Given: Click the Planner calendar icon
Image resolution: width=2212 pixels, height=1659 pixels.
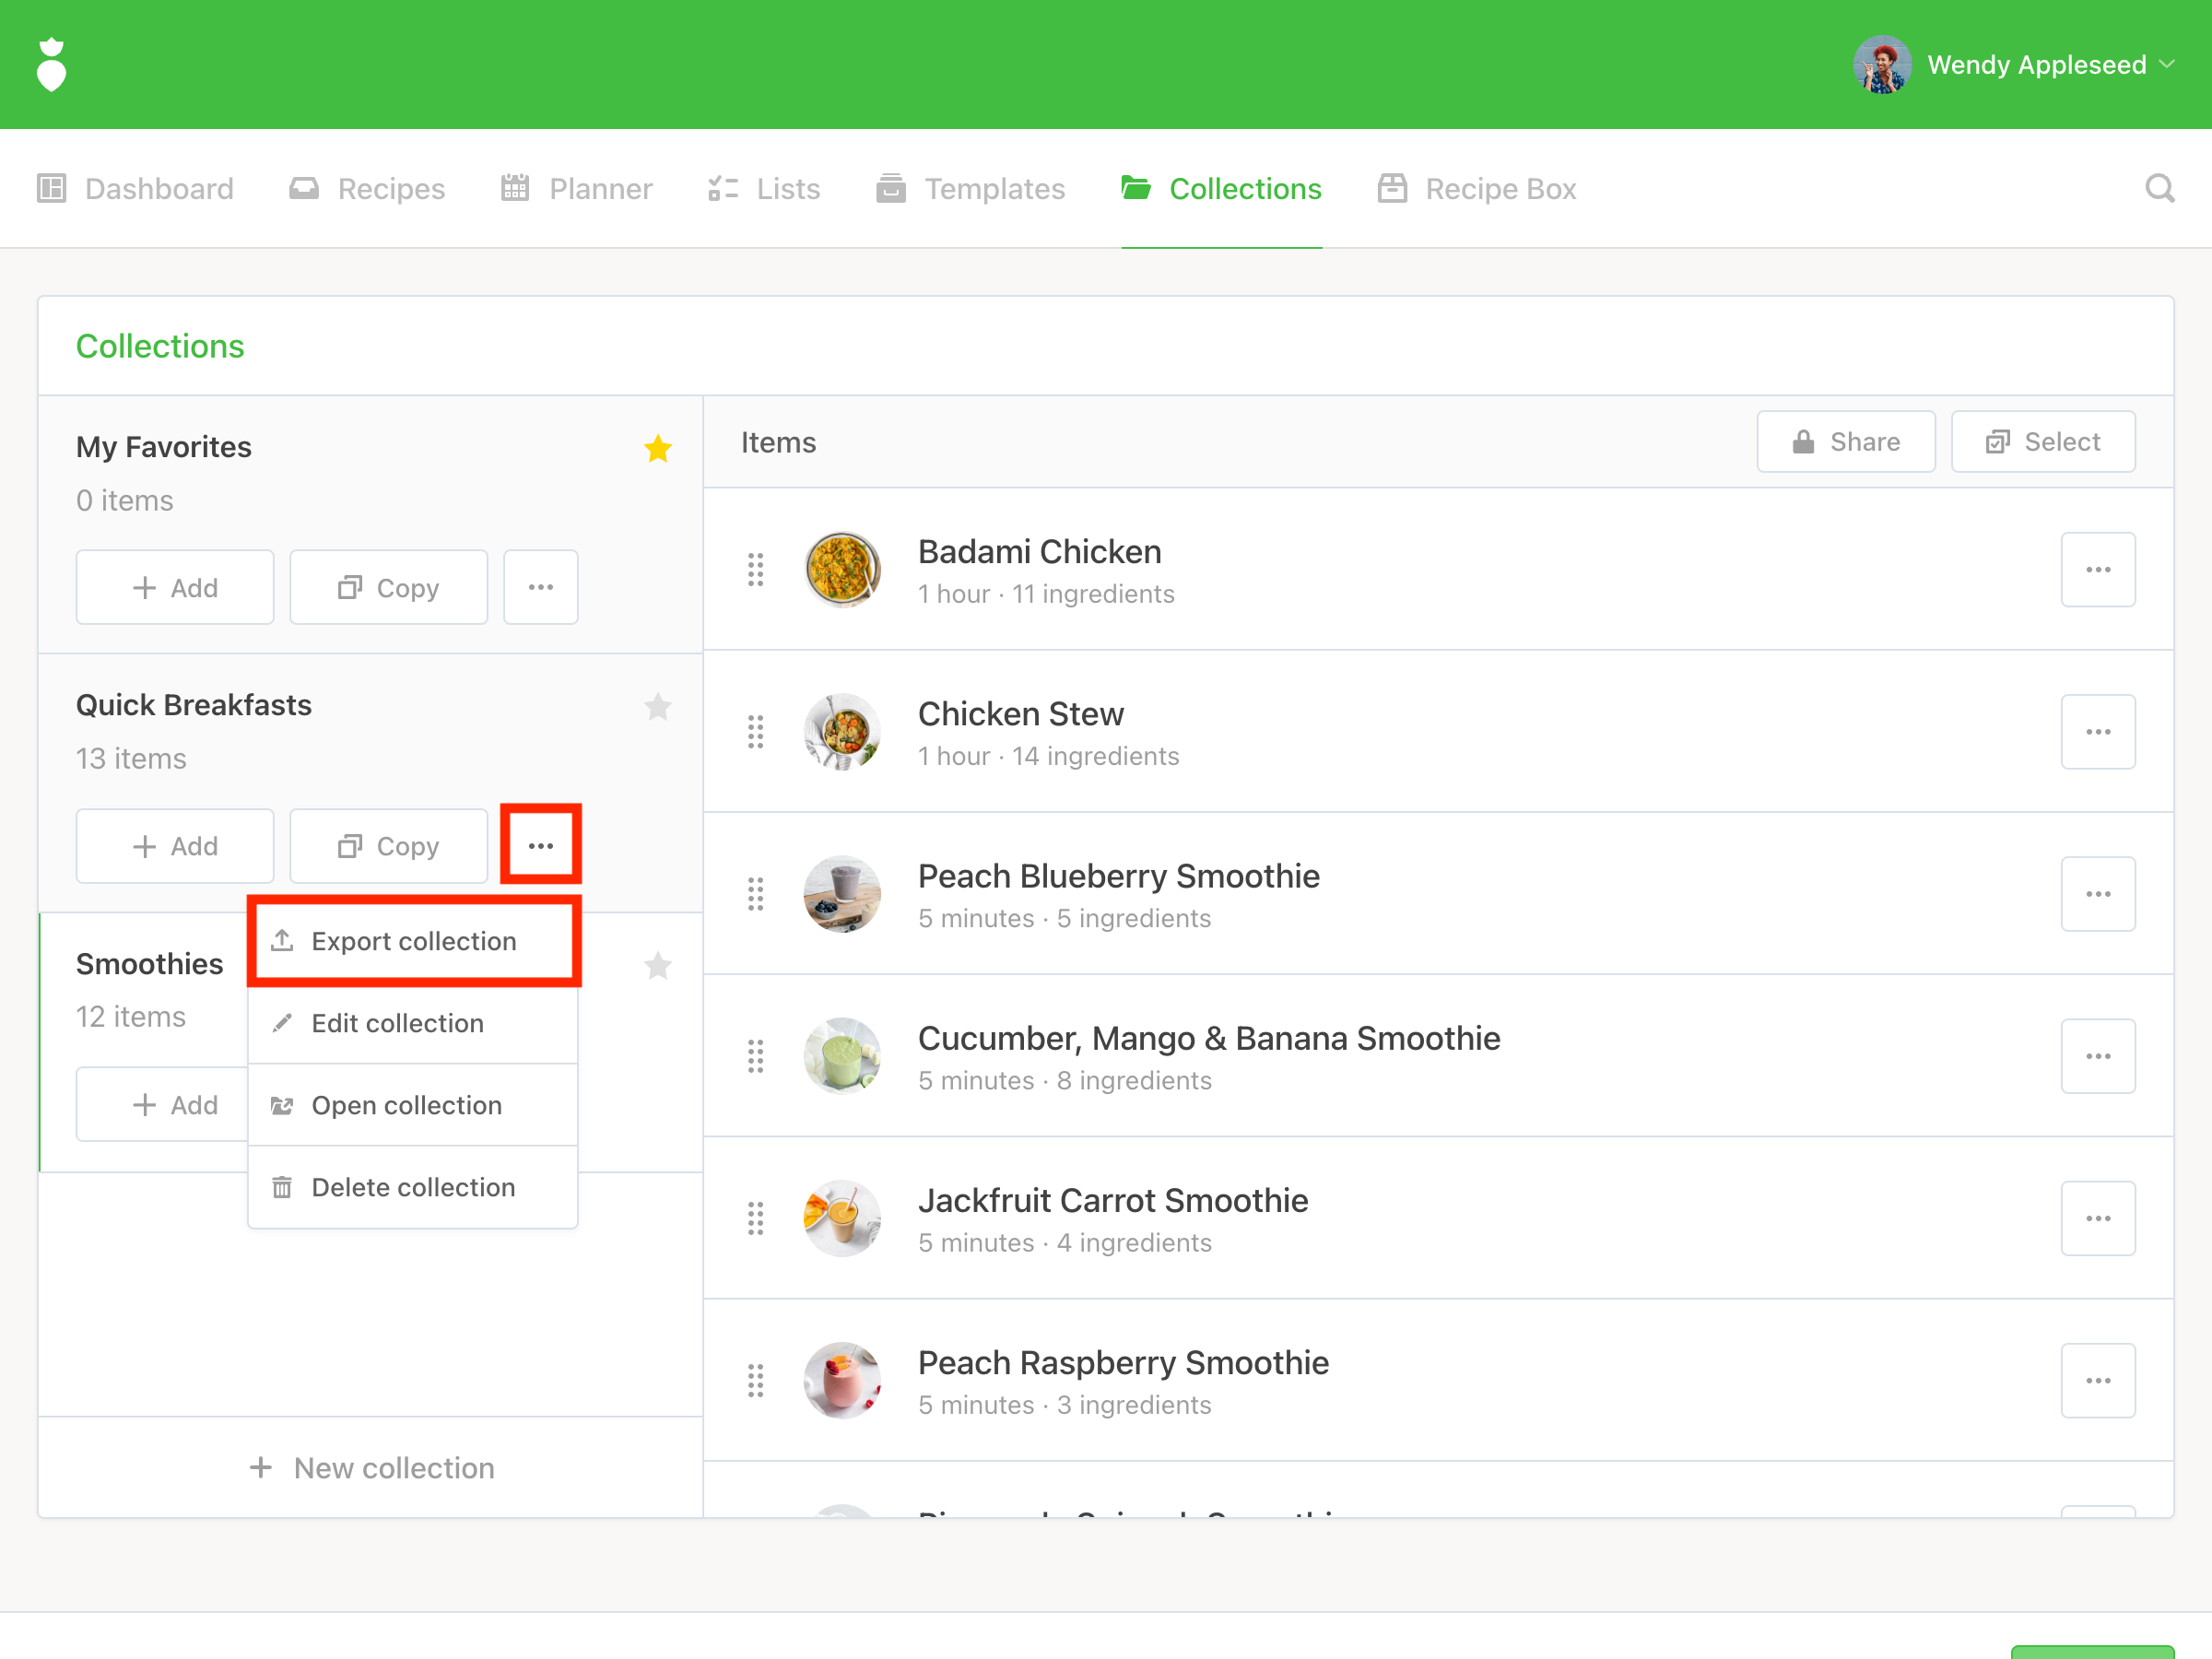Looking at the screenshot, I should [x=515, y=188].
